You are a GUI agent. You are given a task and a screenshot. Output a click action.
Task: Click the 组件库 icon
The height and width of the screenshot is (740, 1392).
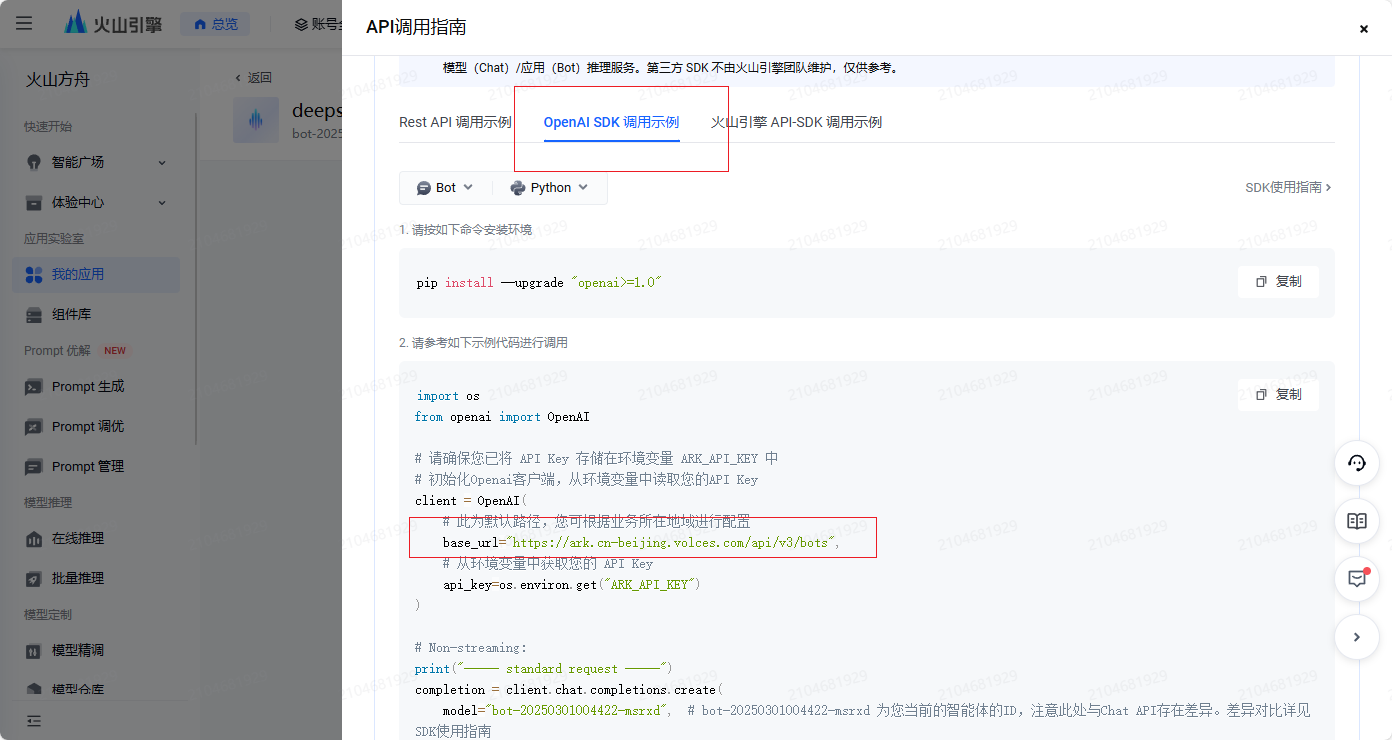tap(34, 314)
